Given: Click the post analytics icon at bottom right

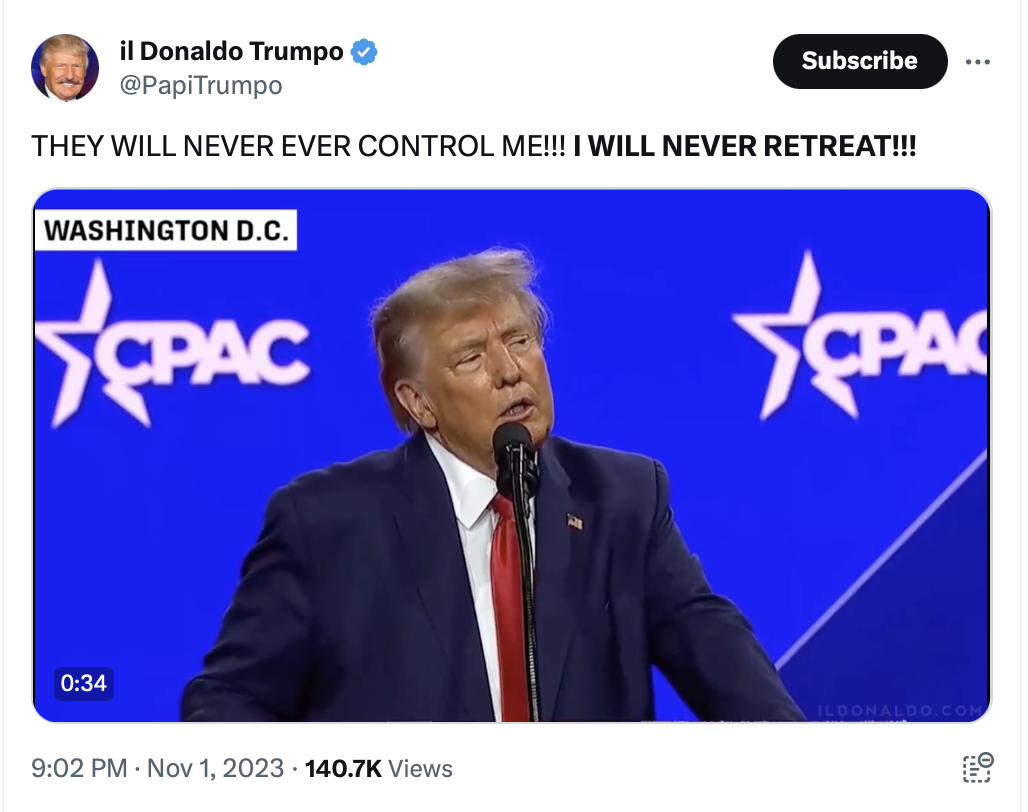Looking at the screenshot, I should tap(977, 768).
